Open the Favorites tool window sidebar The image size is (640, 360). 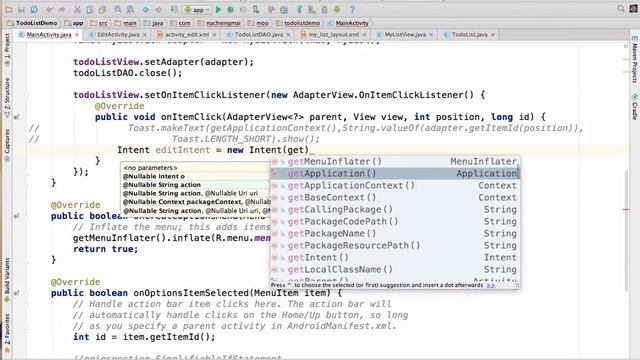7,333
